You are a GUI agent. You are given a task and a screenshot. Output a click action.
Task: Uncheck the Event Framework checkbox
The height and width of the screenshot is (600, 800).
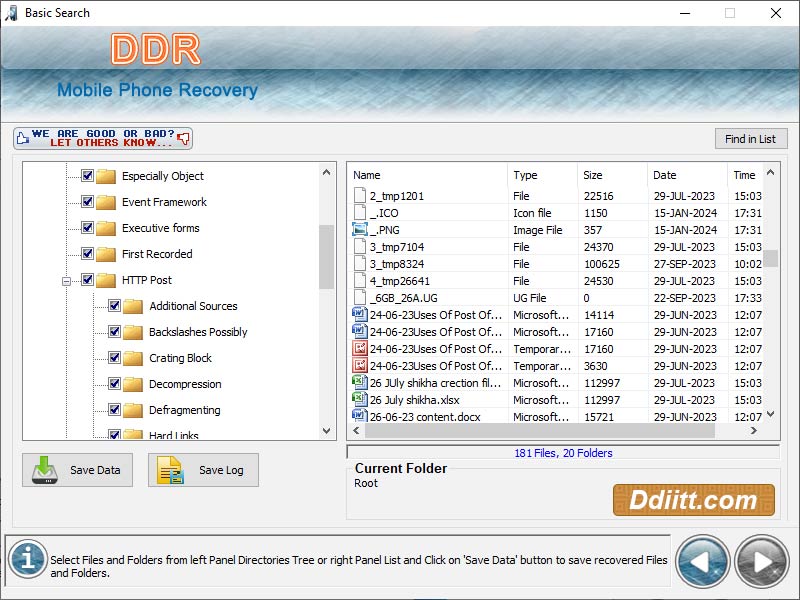(87, 202)
